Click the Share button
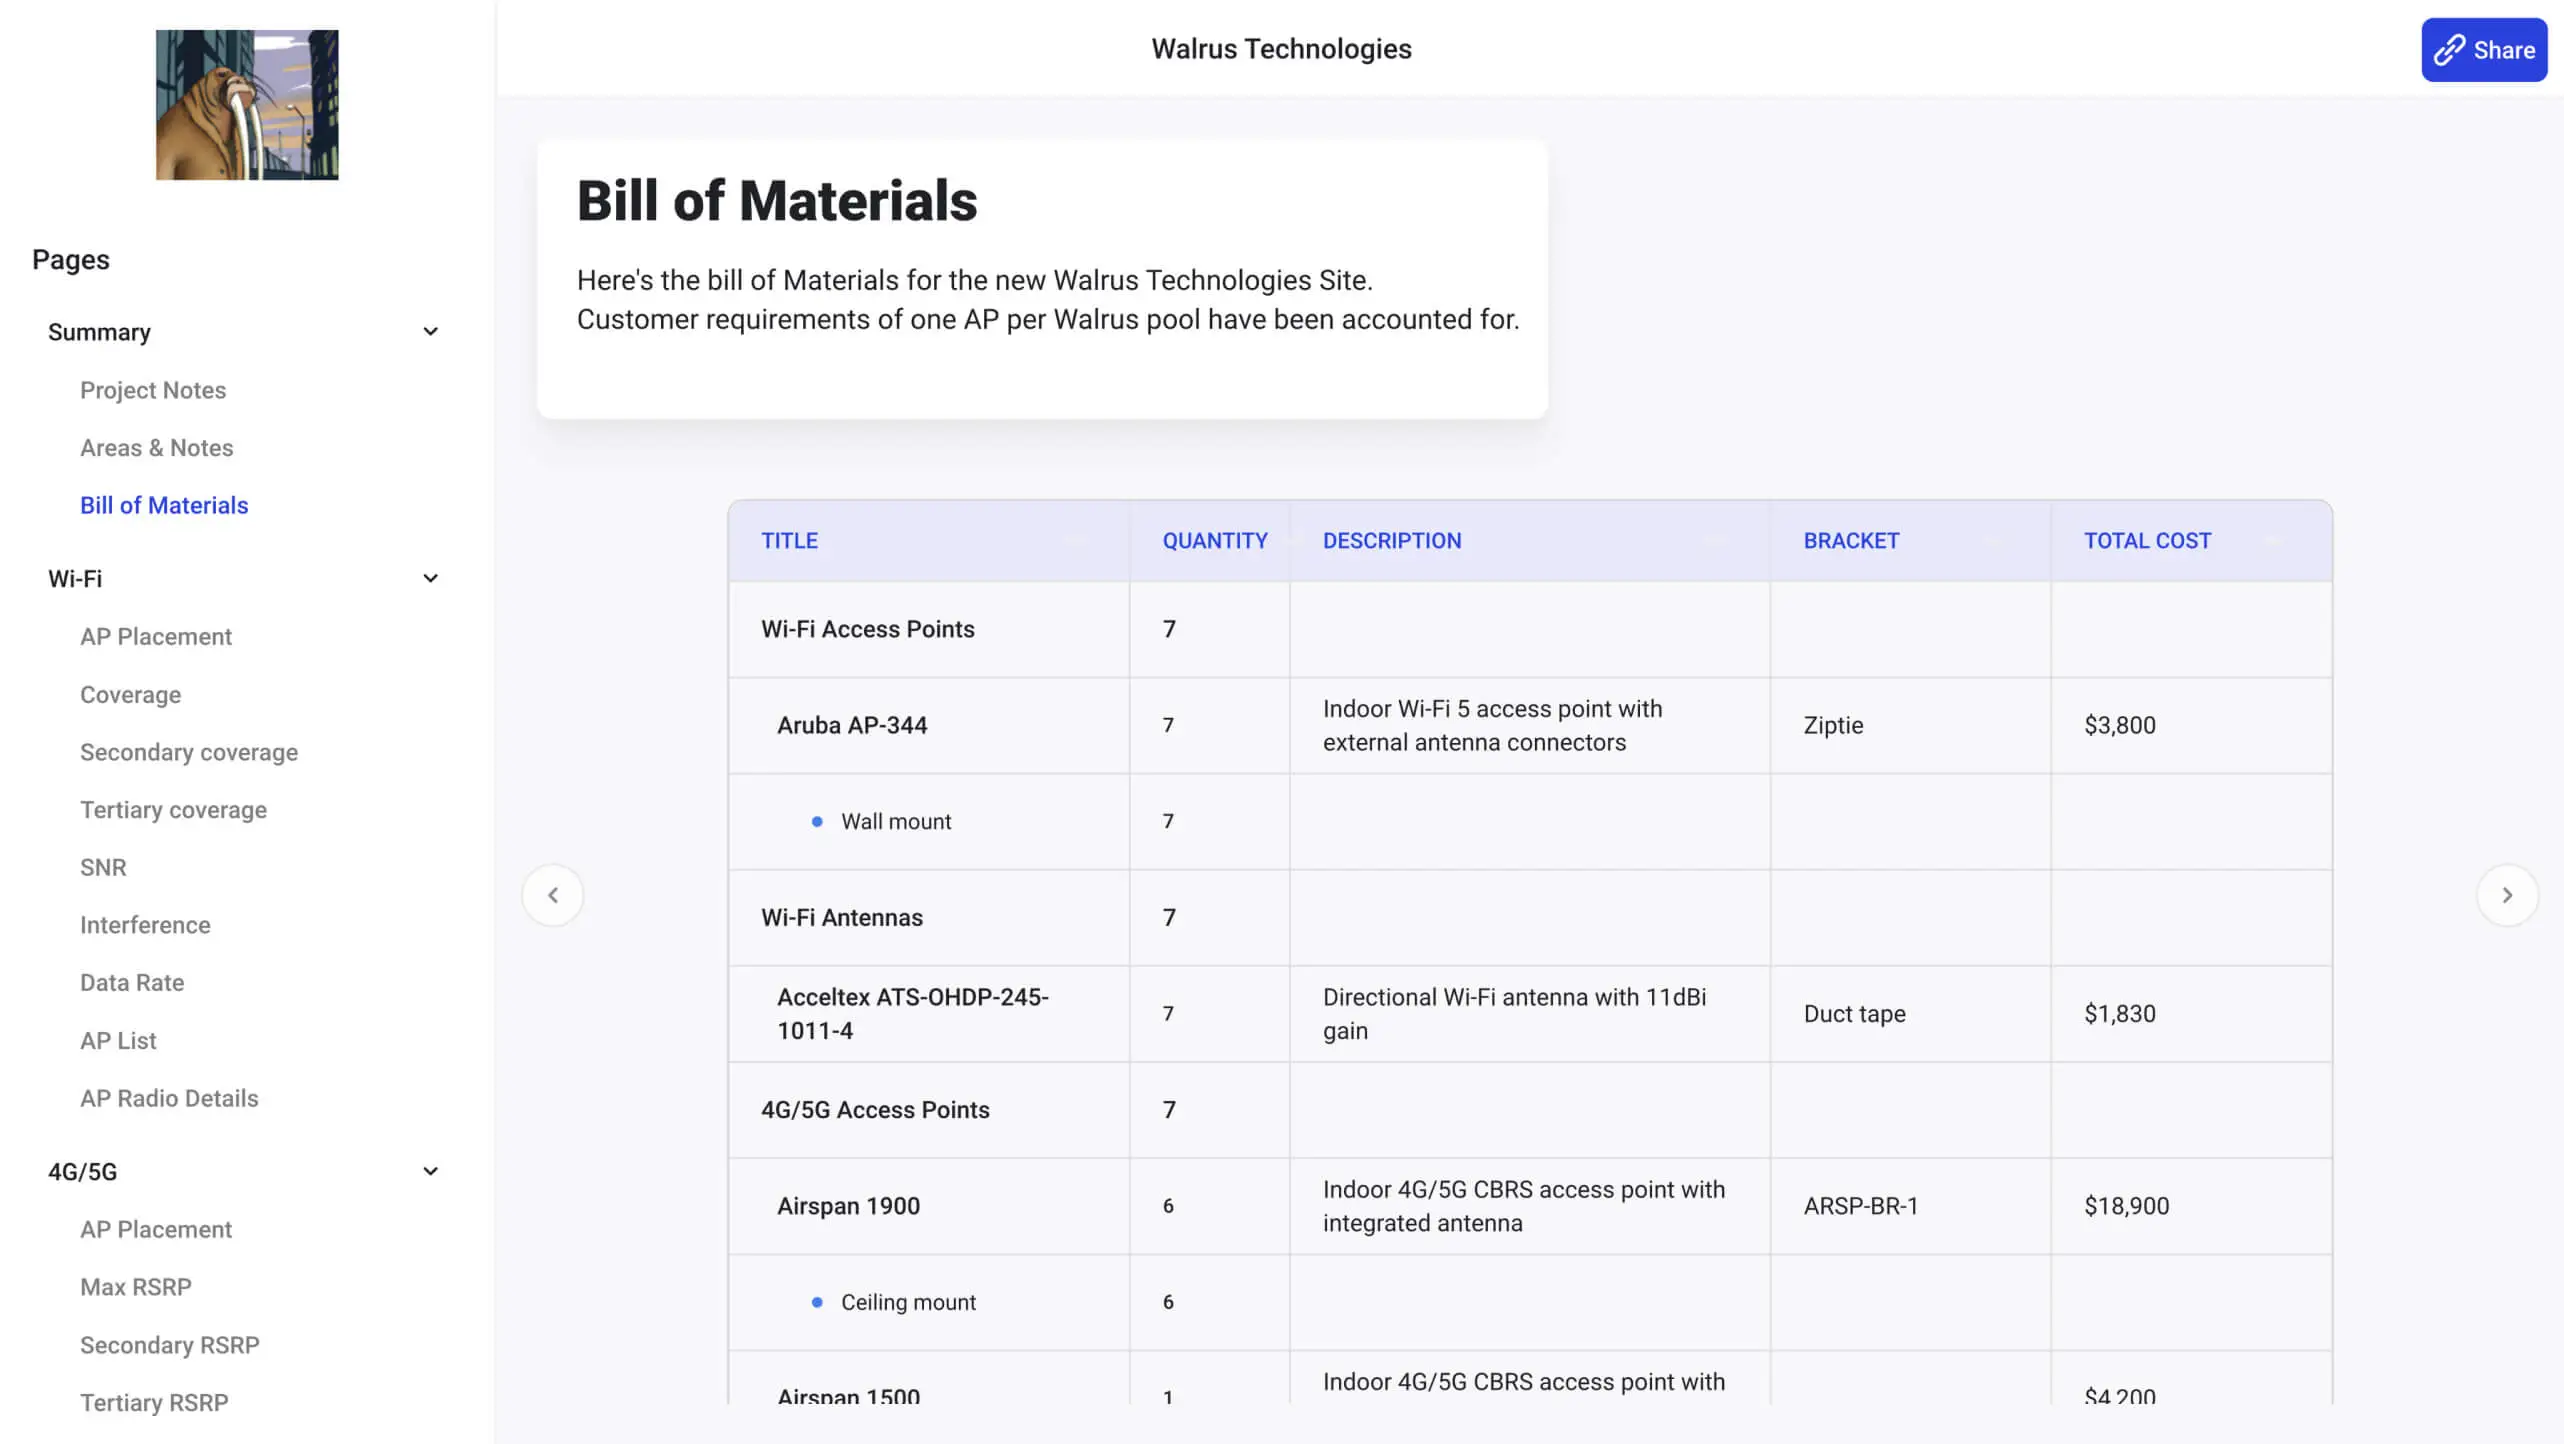The height and width of the screenshot is (1444, 2564). [2483, 50]
